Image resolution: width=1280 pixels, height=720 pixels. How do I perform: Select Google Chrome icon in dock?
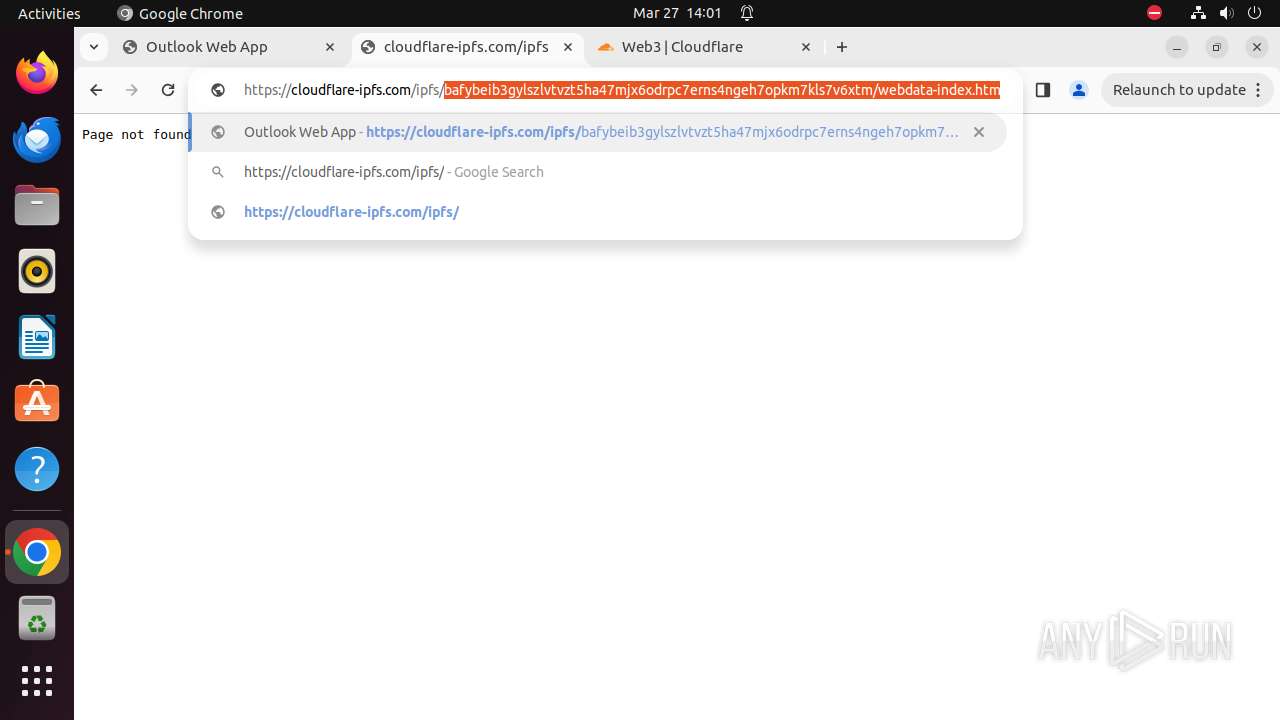pyautogui.click(x=37, y=552)
